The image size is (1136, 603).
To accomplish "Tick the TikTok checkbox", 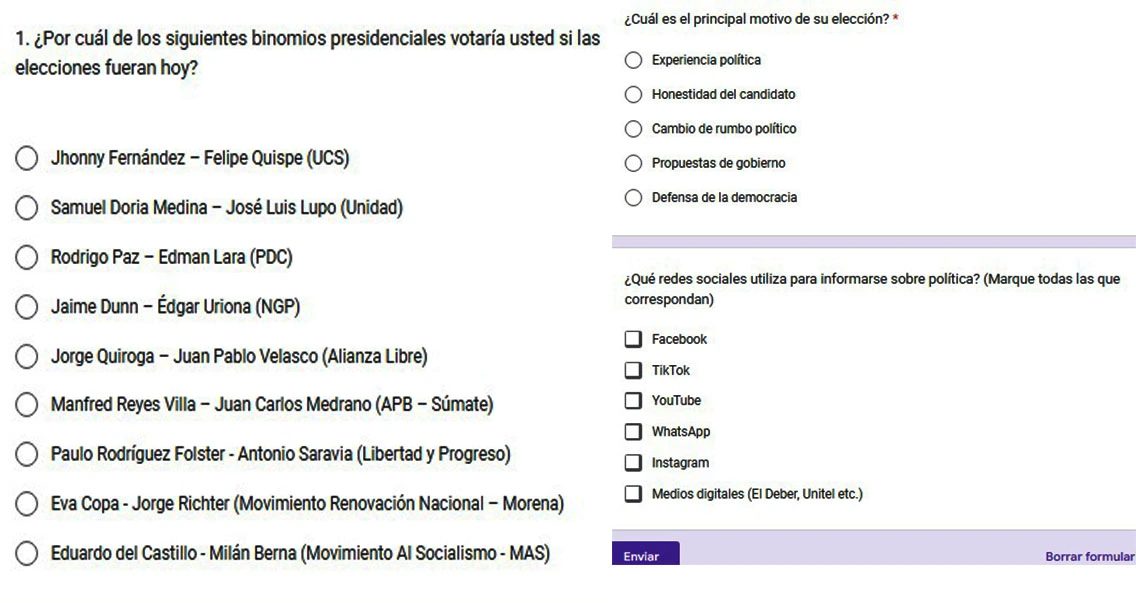I will click(633, 370).
